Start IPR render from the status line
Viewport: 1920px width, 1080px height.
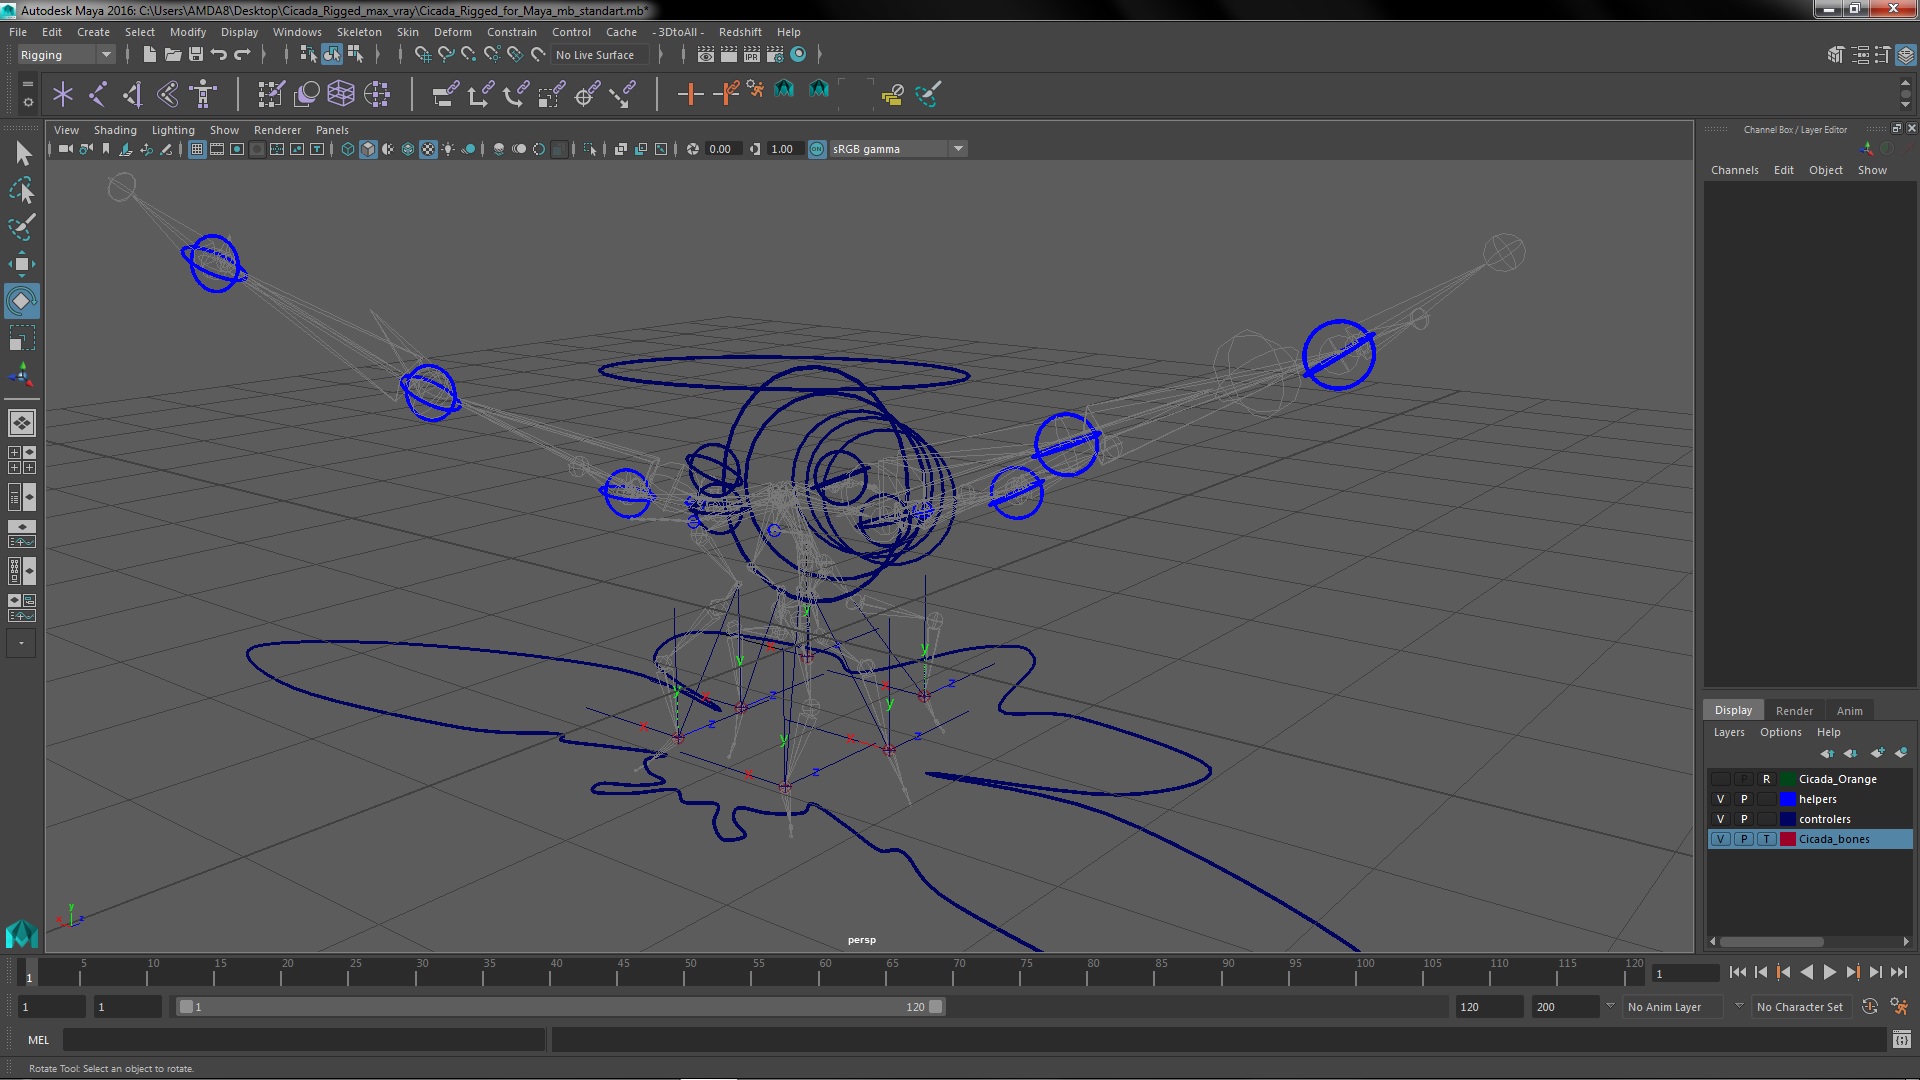click(x=752, y=54)
